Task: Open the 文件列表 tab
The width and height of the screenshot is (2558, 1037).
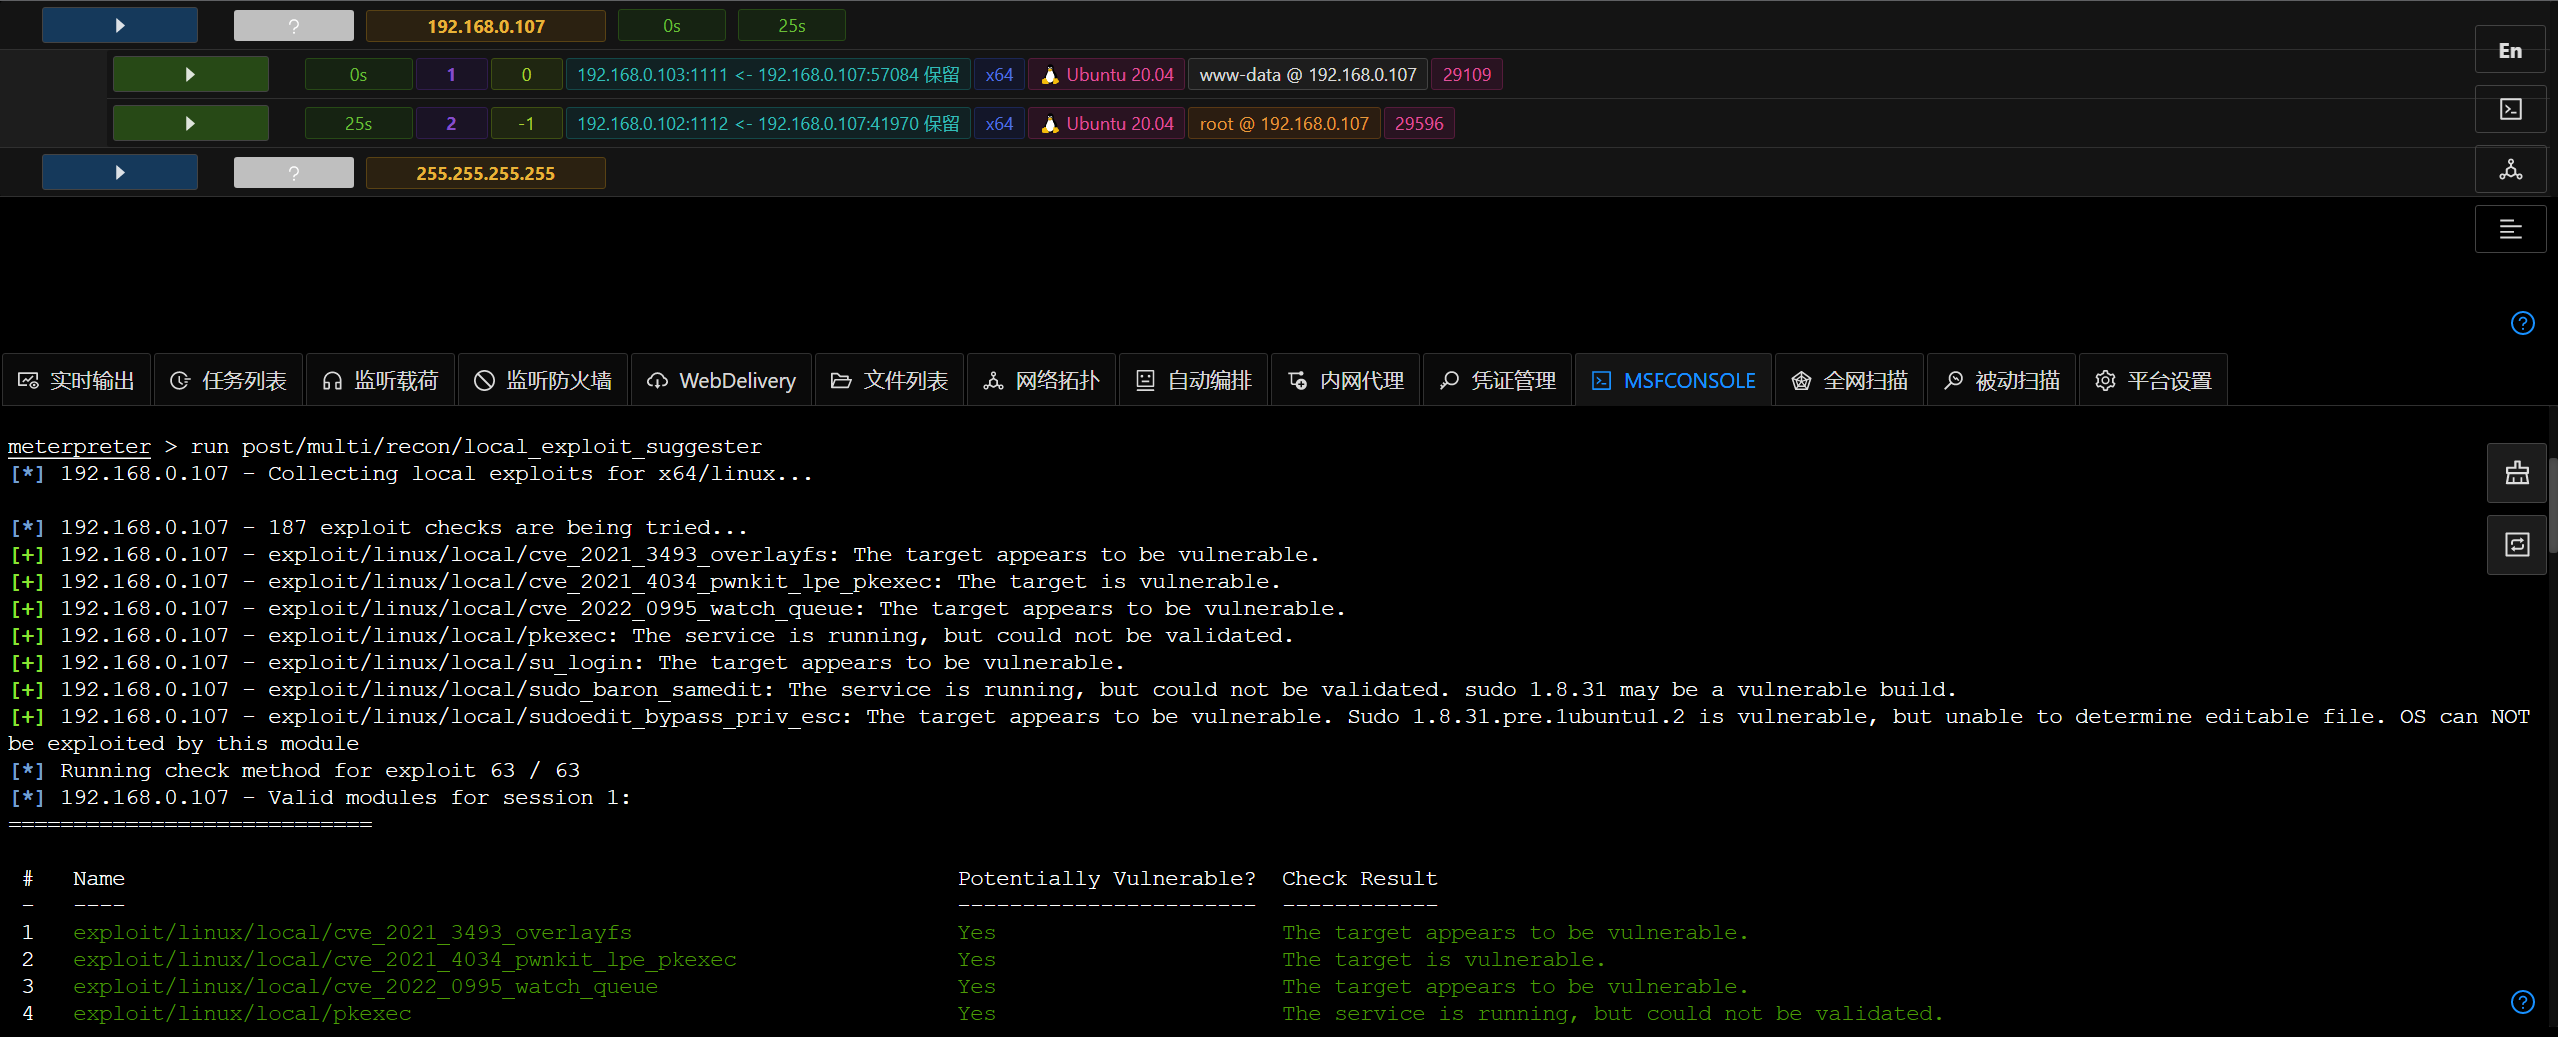Action: pos(889,380)
